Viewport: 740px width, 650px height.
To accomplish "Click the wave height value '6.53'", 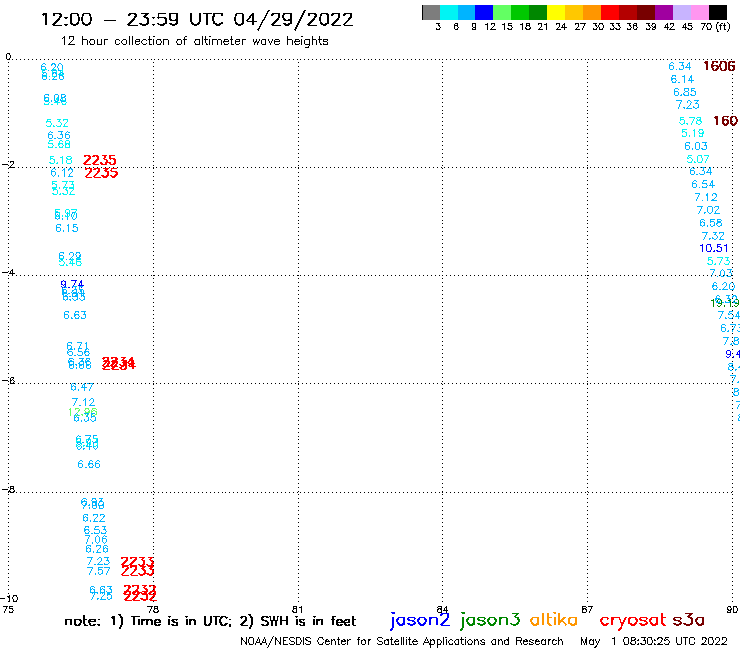I will point(95,530).
